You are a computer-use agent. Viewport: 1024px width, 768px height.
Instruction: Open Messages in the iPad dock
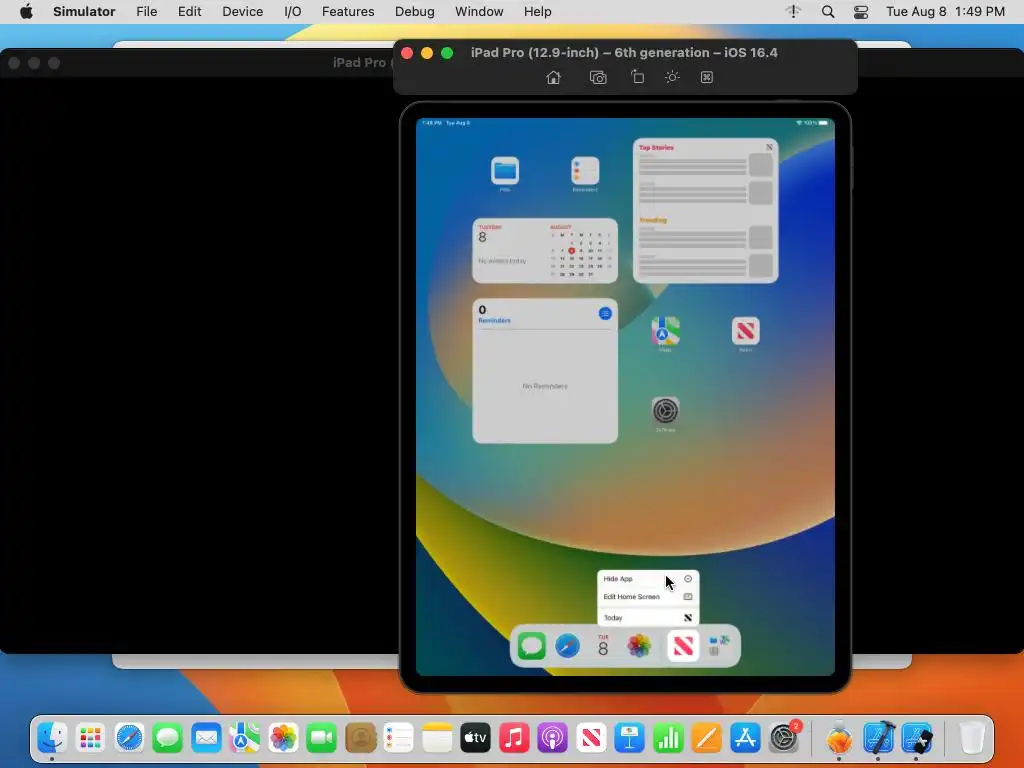tap(532, 647)
